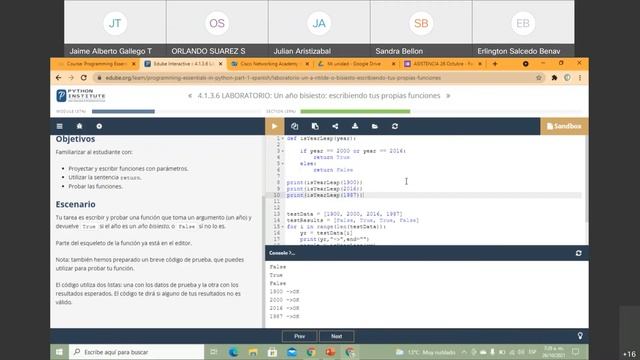Click the Python Institute logo
This screenshot has width=640, height=360.
81,96
